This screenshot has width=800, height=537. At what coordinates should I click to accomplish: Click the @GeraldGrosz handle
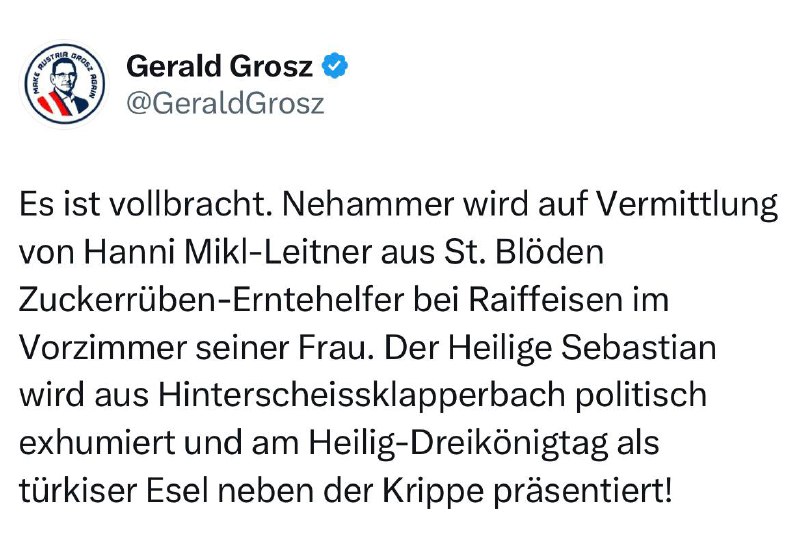click(x=225, y=104)
